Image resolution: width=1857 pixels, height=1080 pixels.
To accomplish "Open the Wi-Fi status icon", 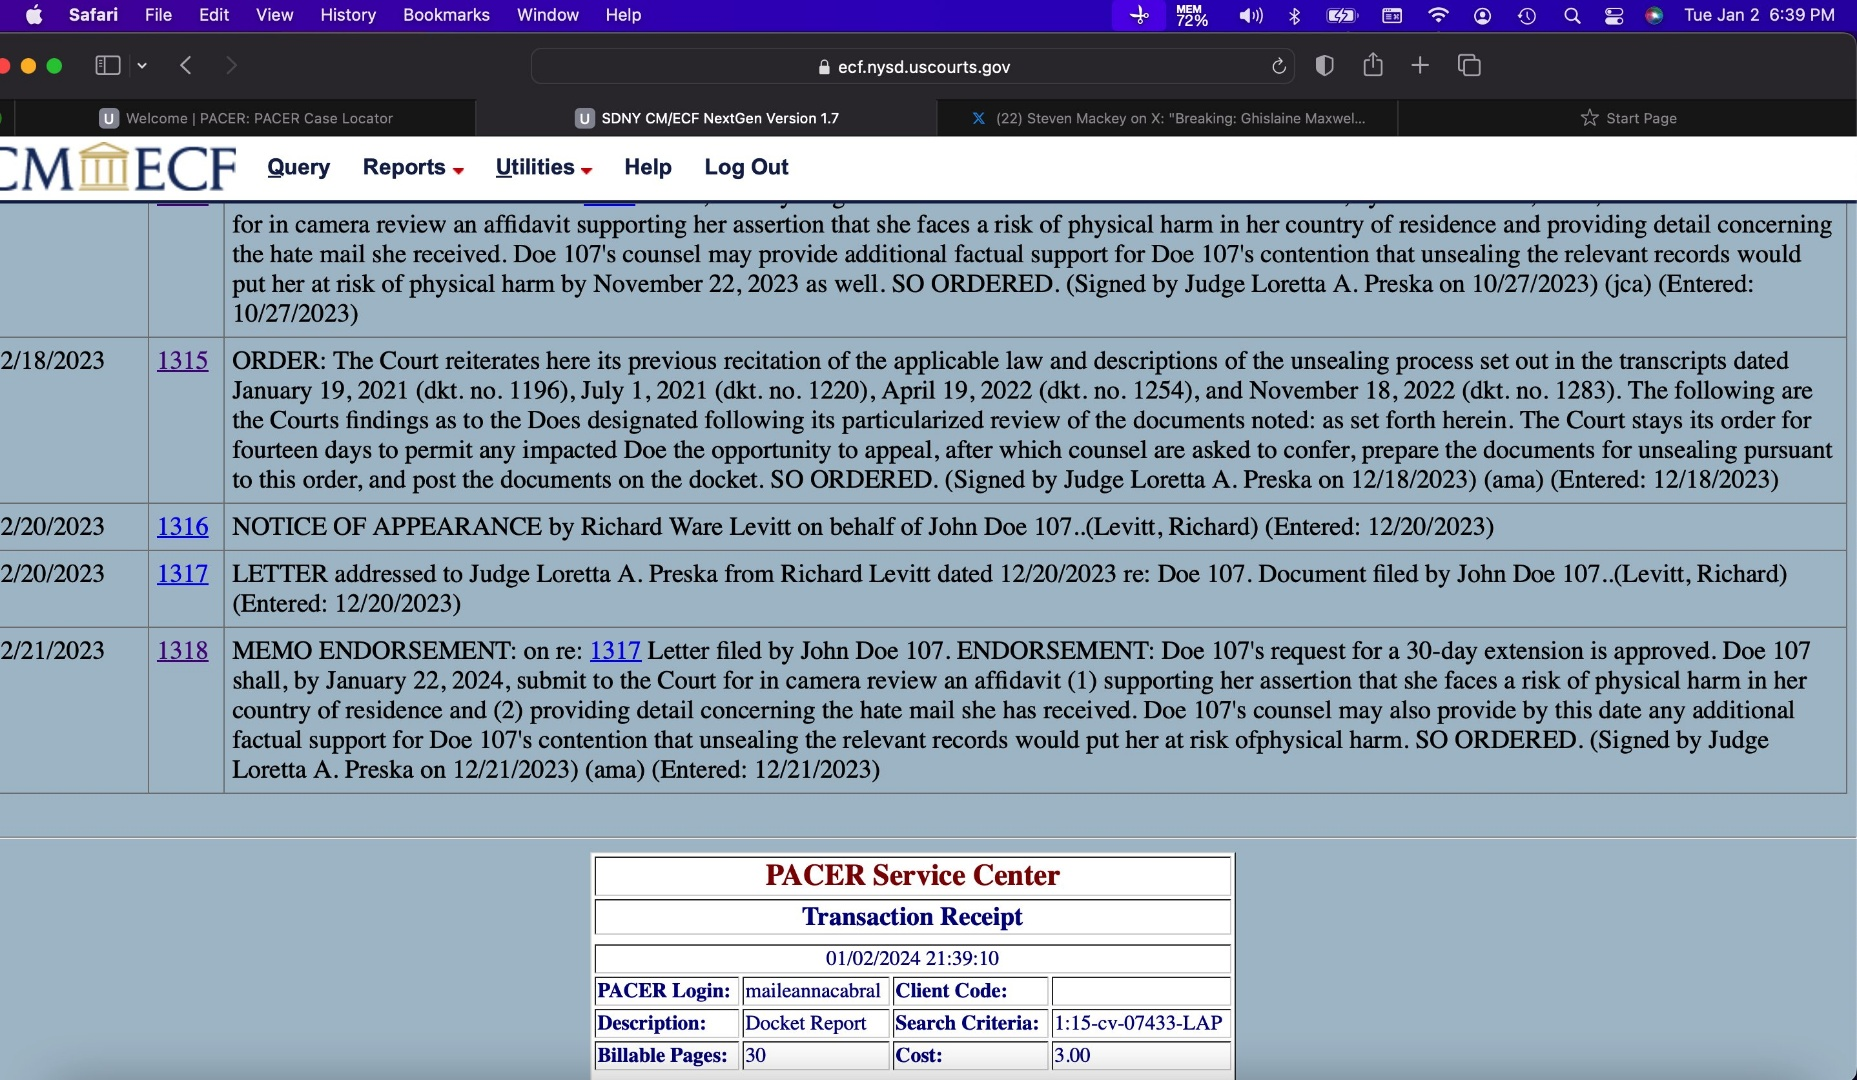I will point(1438,15).
